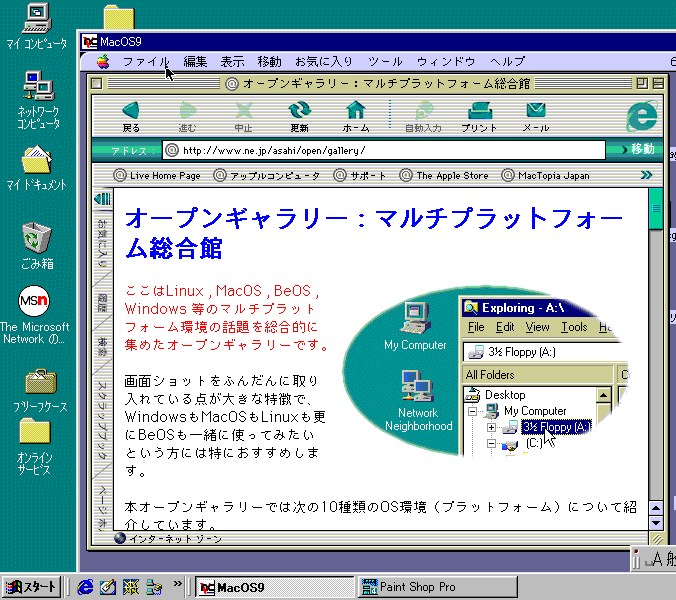Viewport: 676px width, 600px height.
Task: Click the yellow folder on desktop top
Action: coord(119,17)
